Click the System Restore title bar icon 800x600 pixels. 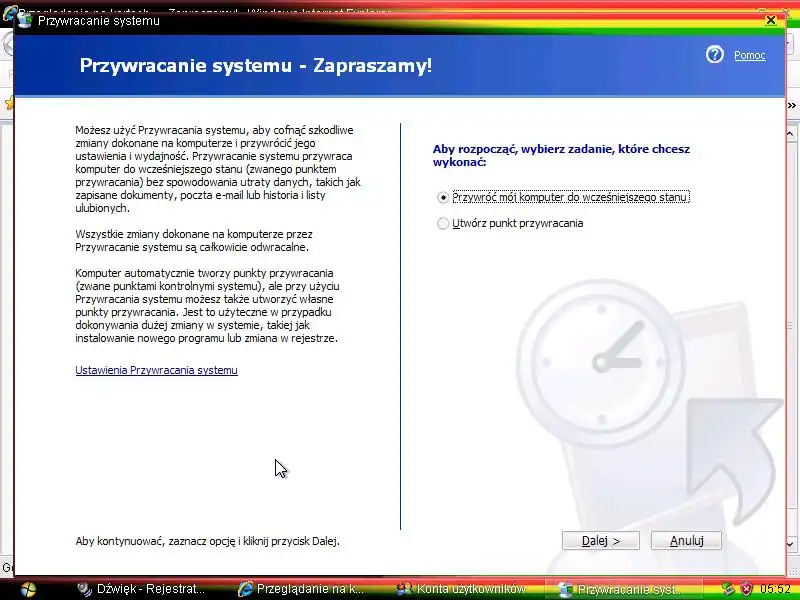coord(26,20)
